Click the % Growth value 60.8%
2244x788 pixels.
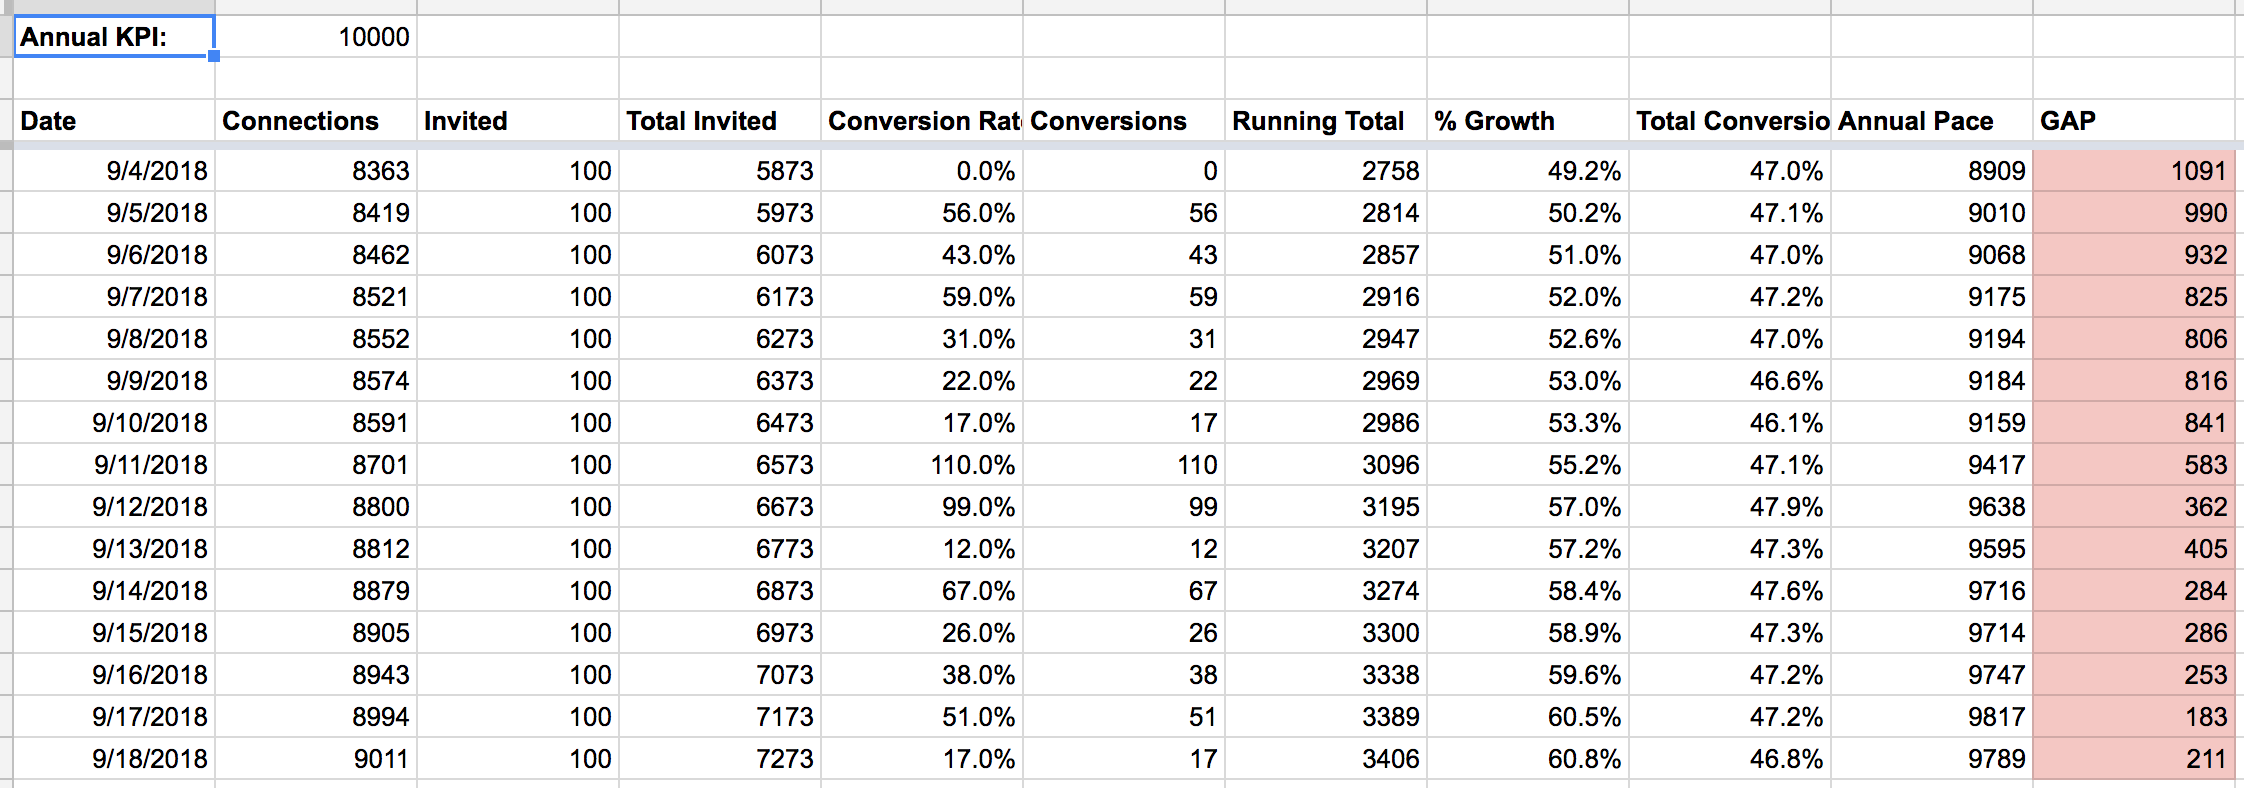coord(1528,759)
